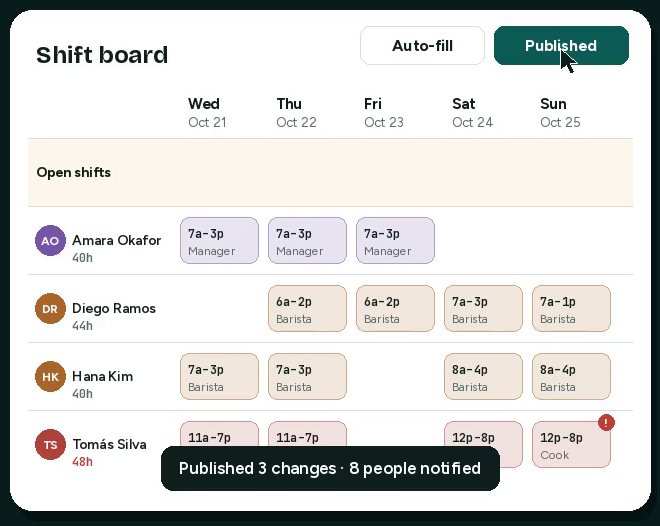Open Amara Okafor's Friday Manager shift
This screenshot has width=660, height=526.
(x=395, y=241)
